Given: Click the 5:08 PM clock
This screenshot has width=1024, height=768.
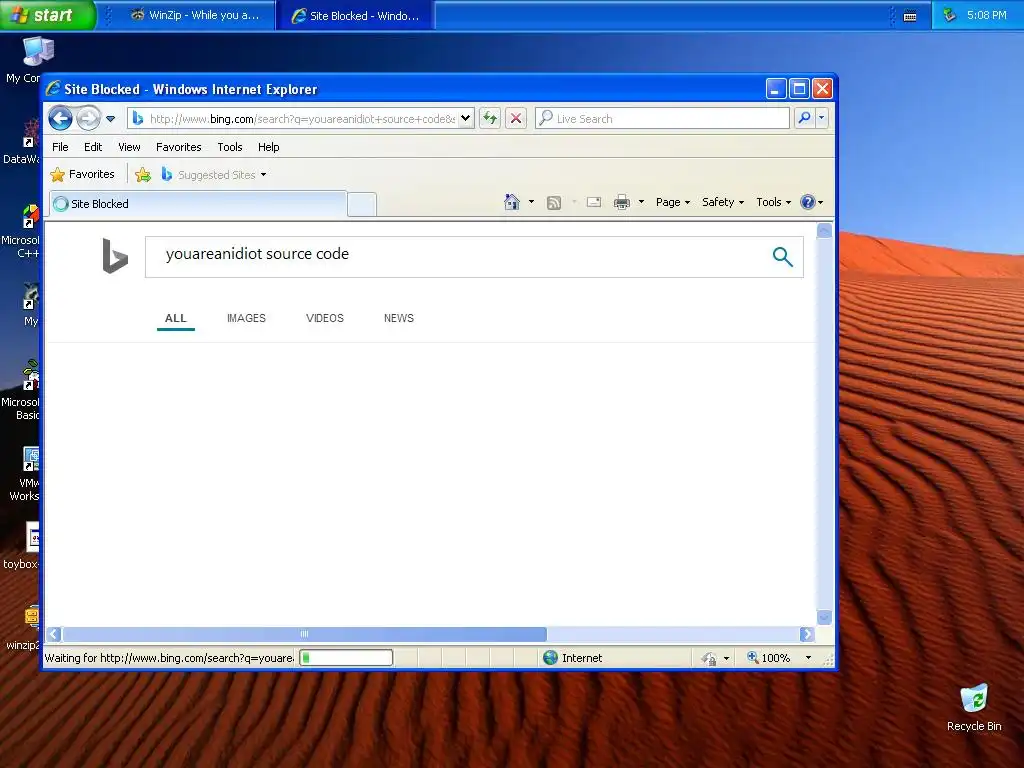Looking at the screenshot, I should [987, 15].
